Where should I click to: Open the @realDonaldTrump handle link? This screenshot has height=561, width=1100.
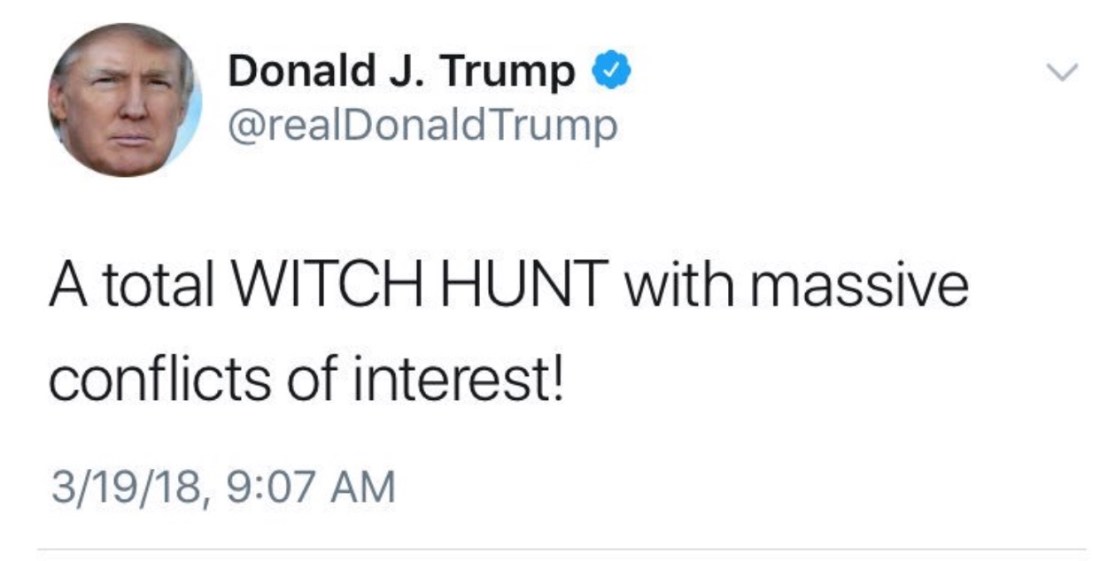(x=423, y=127)
